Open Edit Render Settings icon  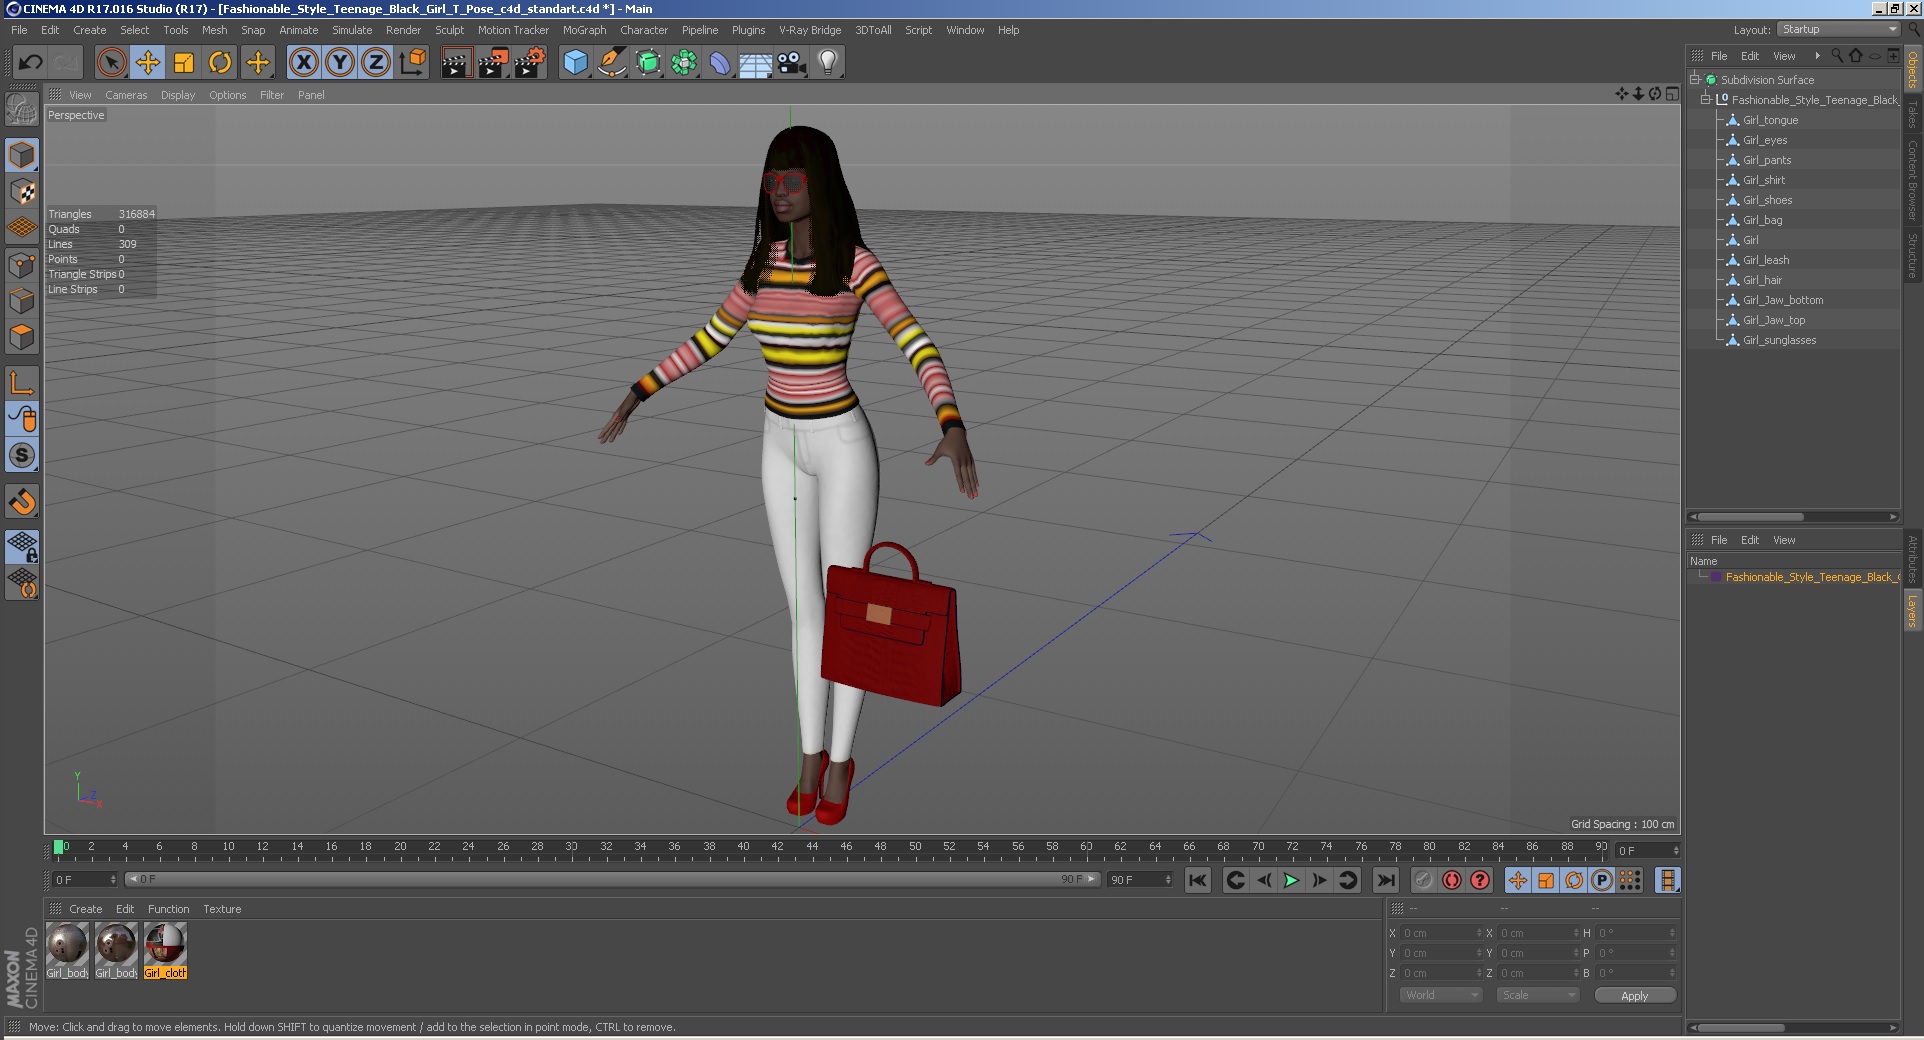tap(529, 63)
